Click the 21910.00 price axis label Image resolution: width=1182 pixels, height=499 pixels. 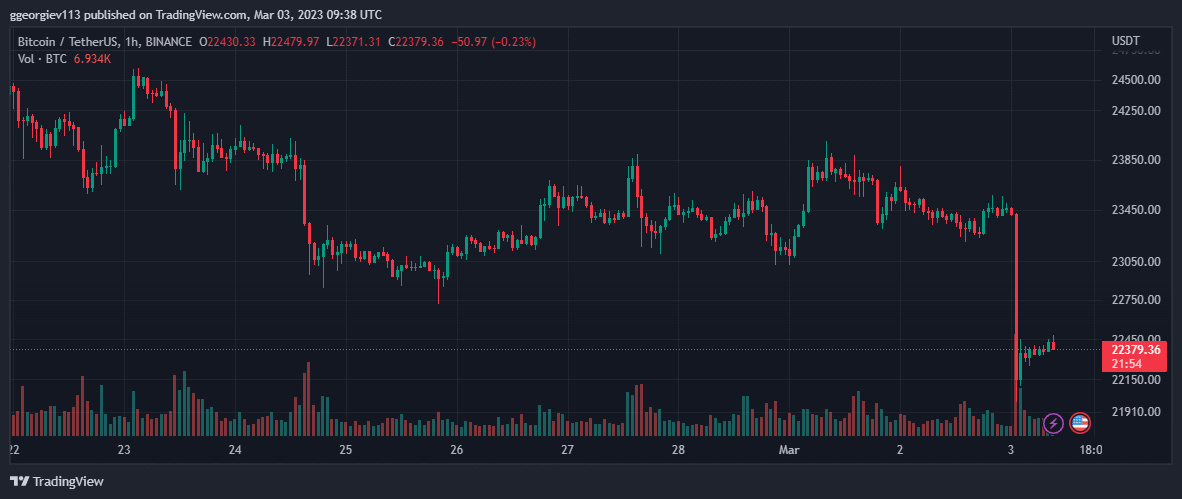1135,412
